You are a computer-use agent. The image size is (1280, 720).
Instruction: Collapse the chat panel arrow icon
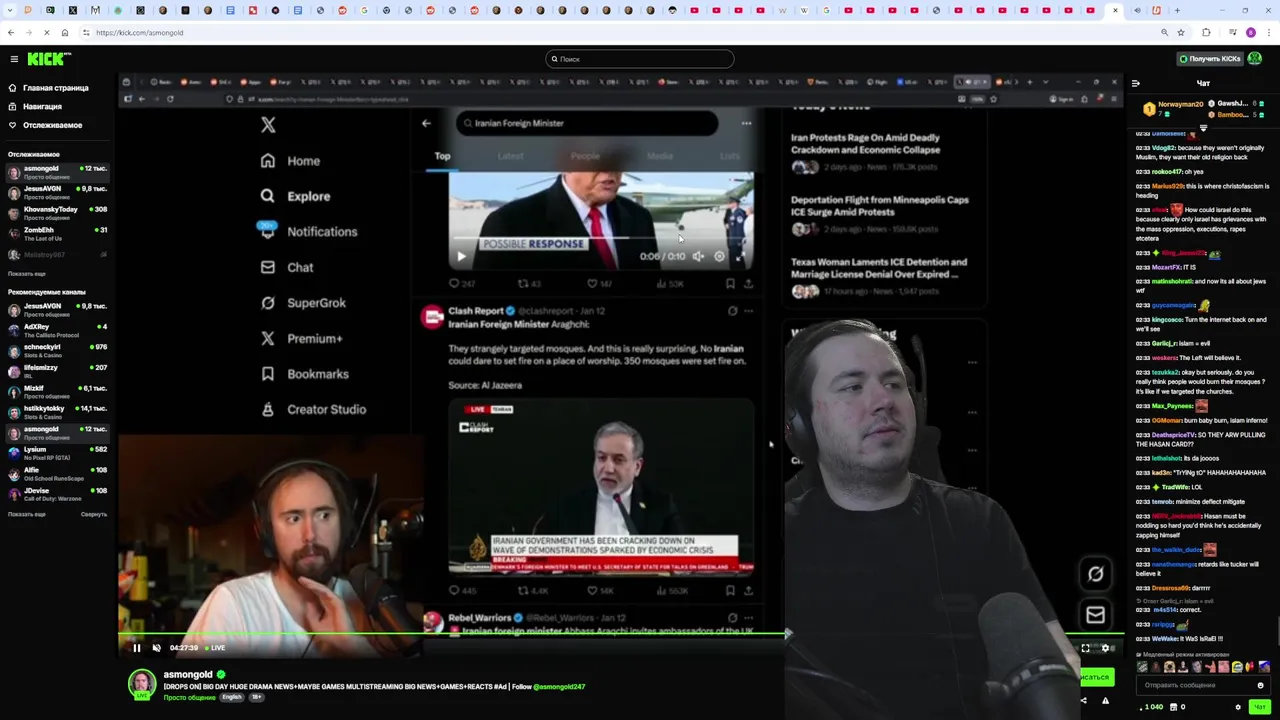pos(1135,83)
